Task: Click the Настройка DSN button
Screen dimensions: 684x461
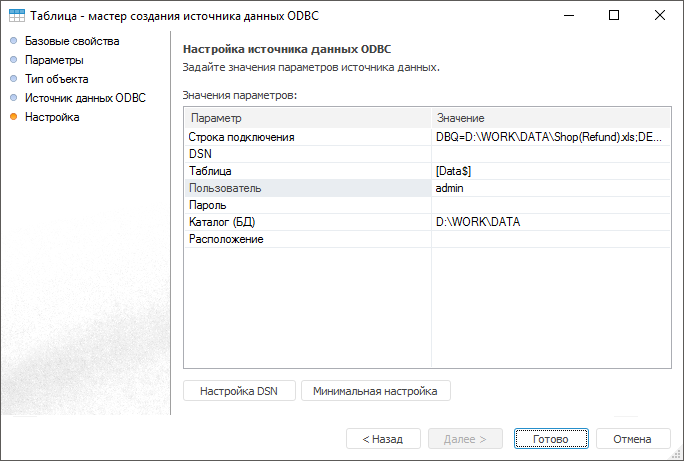Action: [239, 391]
